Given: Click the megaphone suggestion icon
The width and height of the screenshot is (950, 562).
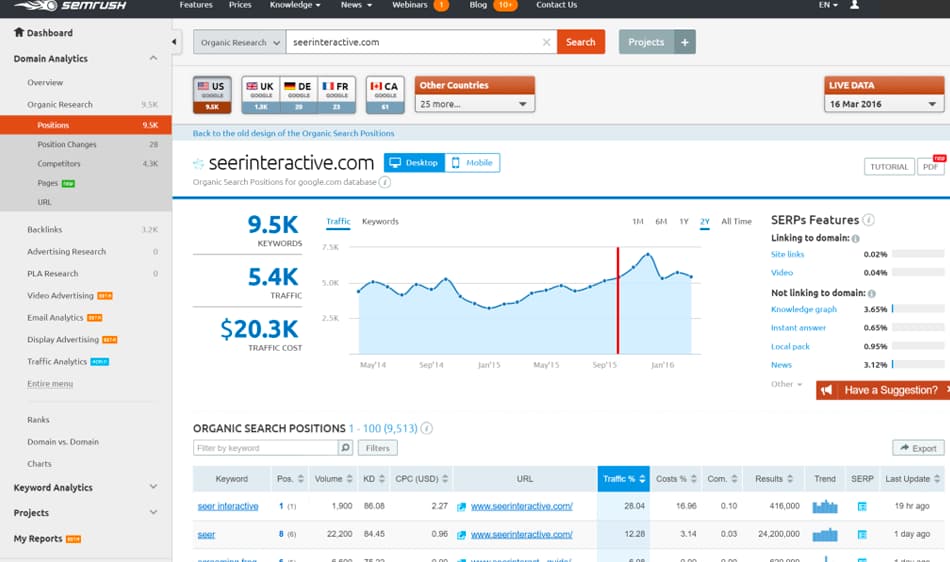Looking at the screenshot, I should pos(826,391).
